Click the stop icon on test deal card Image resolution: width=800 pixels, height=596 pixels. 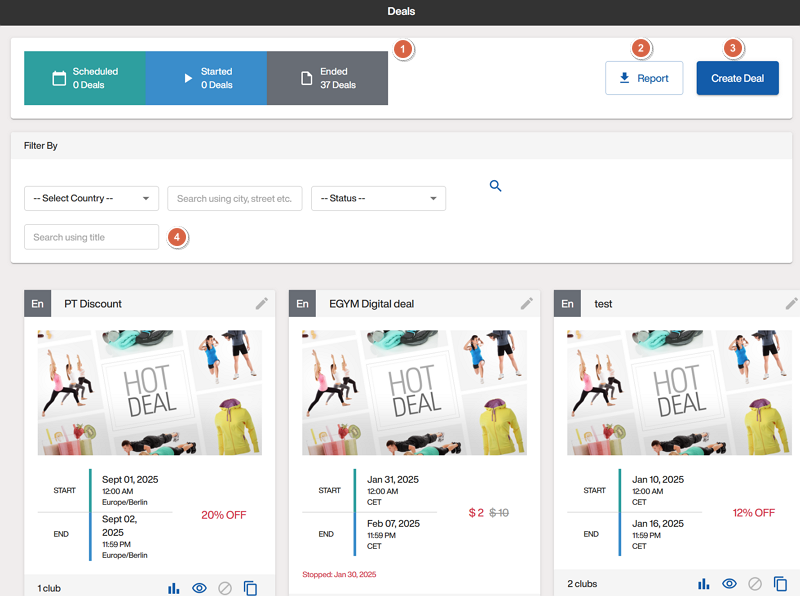(x=755, y=584)
